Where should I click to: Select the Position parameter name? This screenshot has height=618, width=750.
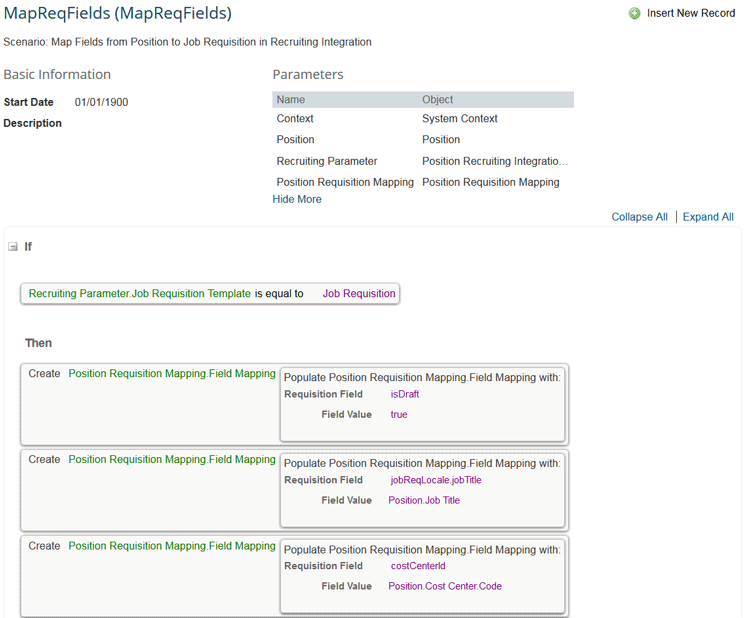pyautogui.click(x=295, y=140)
